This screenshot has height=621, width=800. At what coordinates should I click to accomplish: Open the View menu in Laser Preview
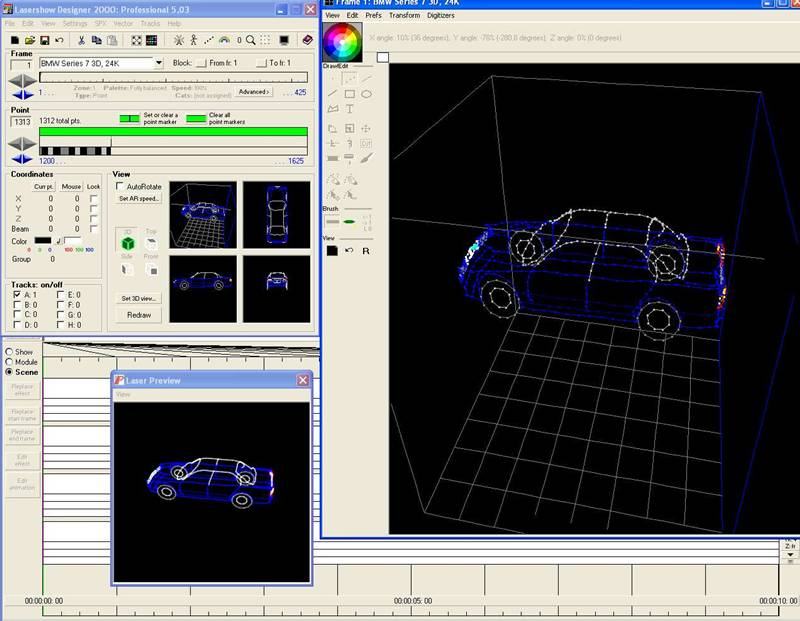pyautogui.click(x=123, y=394)
